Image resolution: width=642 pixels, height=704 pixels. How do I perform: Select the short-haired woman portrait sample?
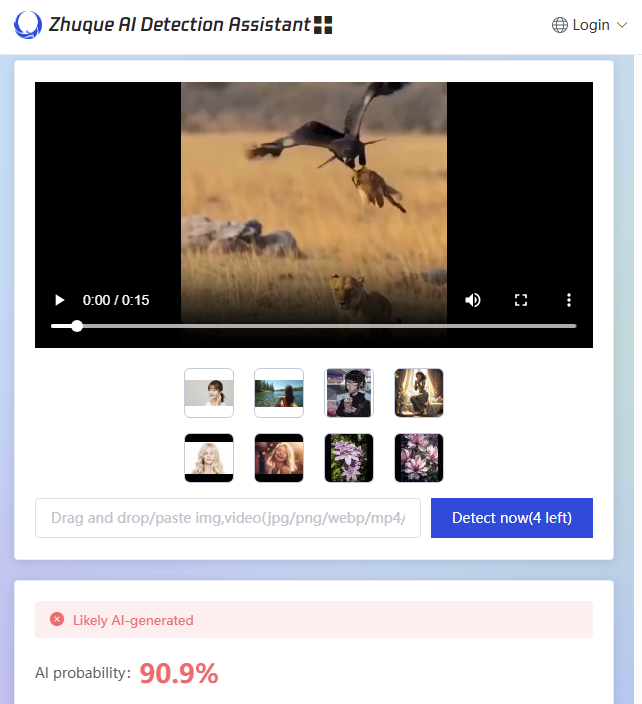click(209, 393)
